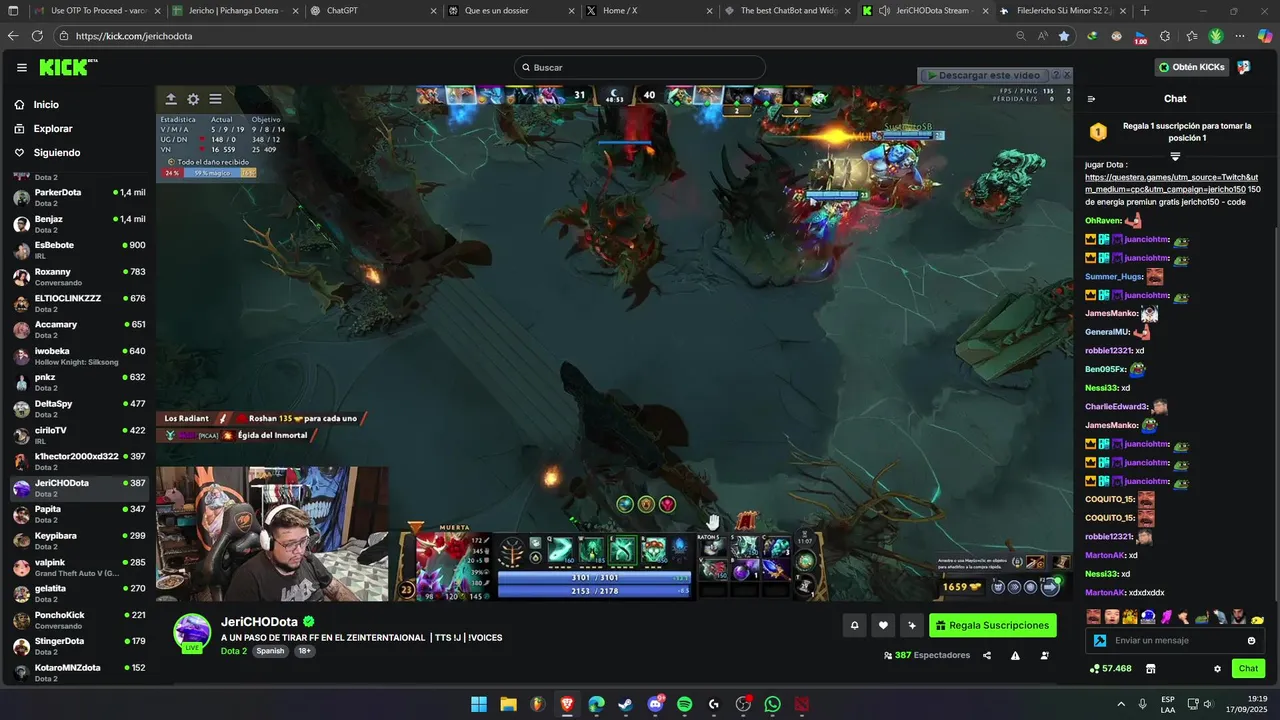Screen dimensions: 1280x720
Task: Click the 387 Espectadores viewer count
Action: point(927,656)
